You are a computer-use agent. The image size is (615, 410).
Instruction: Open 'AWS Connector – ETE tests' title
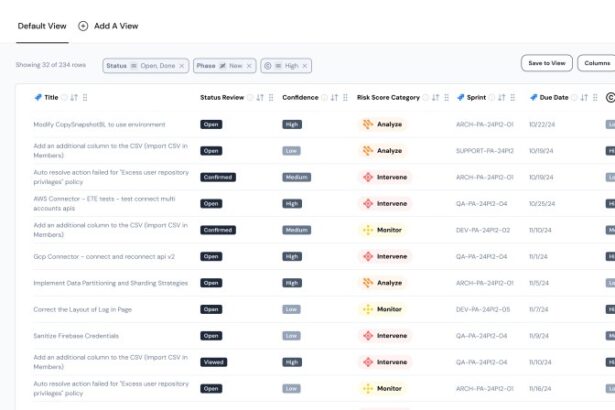click(x=104, y=204)
